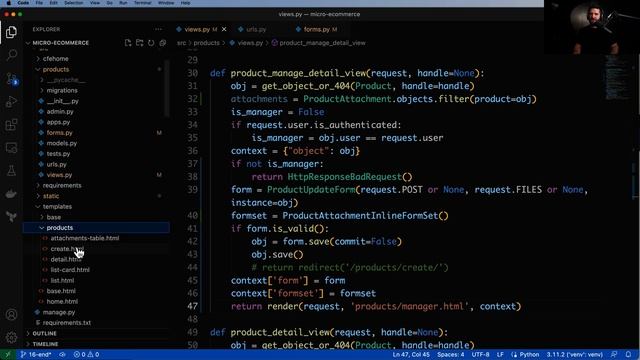
Task: Open Run and Debug view
Action: [11, 101]
